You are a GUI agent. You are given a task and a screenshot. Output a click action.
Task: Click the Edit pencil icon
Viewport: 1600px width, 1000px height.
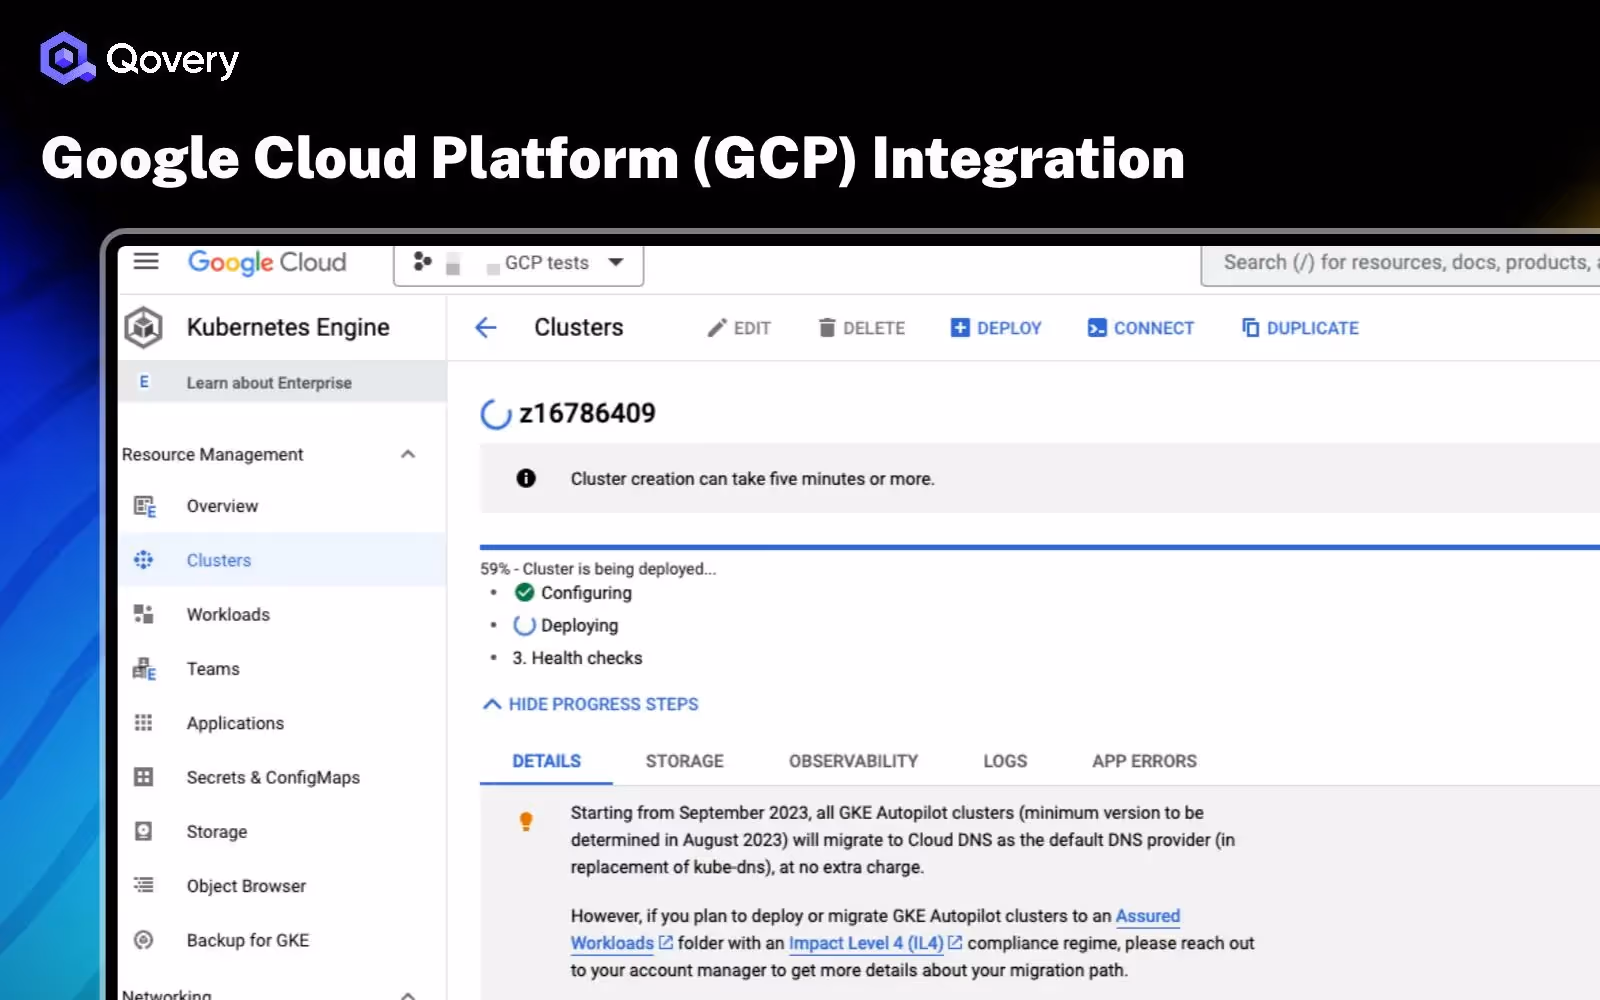[716, 327]
